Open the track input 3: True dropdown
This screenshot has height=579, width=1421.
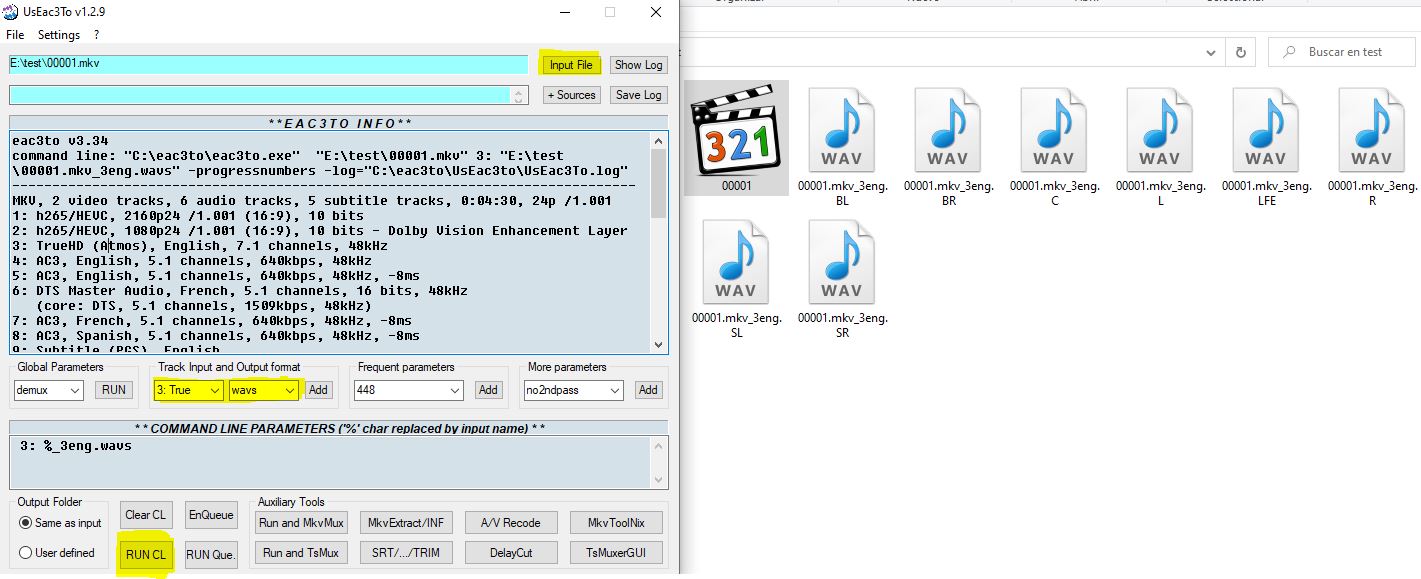pyautogui.click(x=189, y=390)
